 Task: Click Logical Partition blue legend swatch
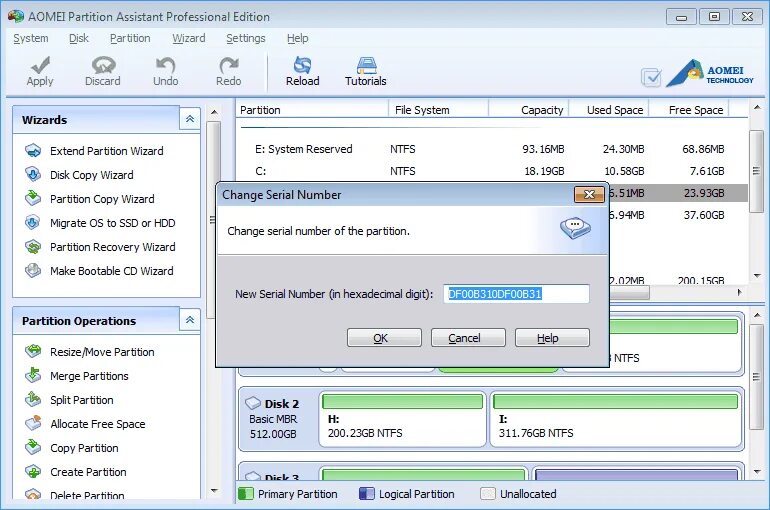pyautogui.click(x=366, y=494)
